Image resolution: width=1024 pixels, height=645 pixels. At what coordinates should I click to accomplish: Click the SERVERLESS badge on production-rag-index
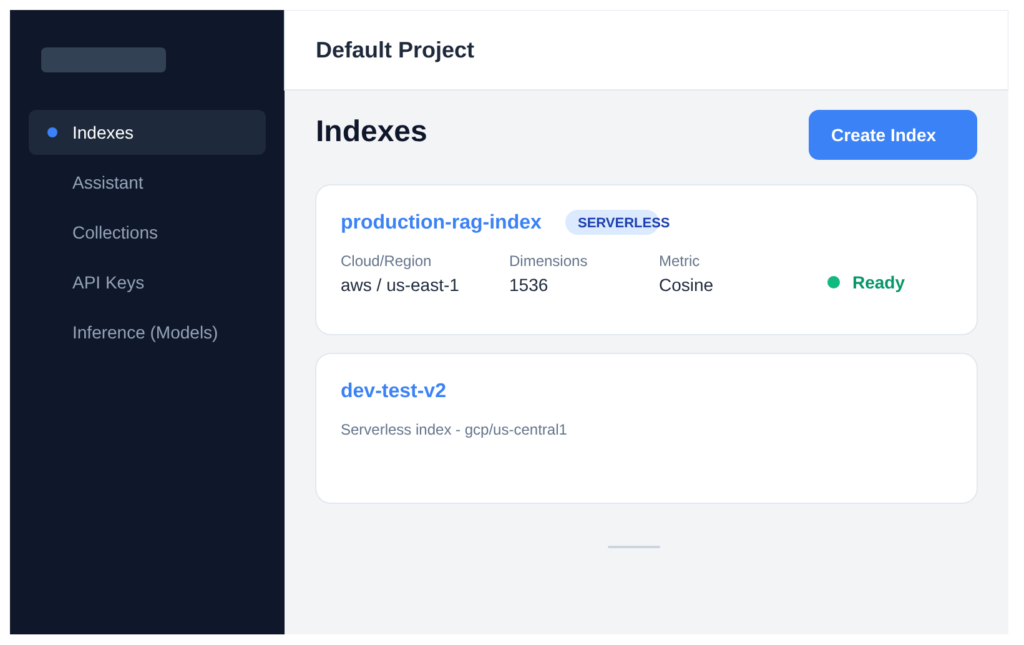[x=617, y=222]
